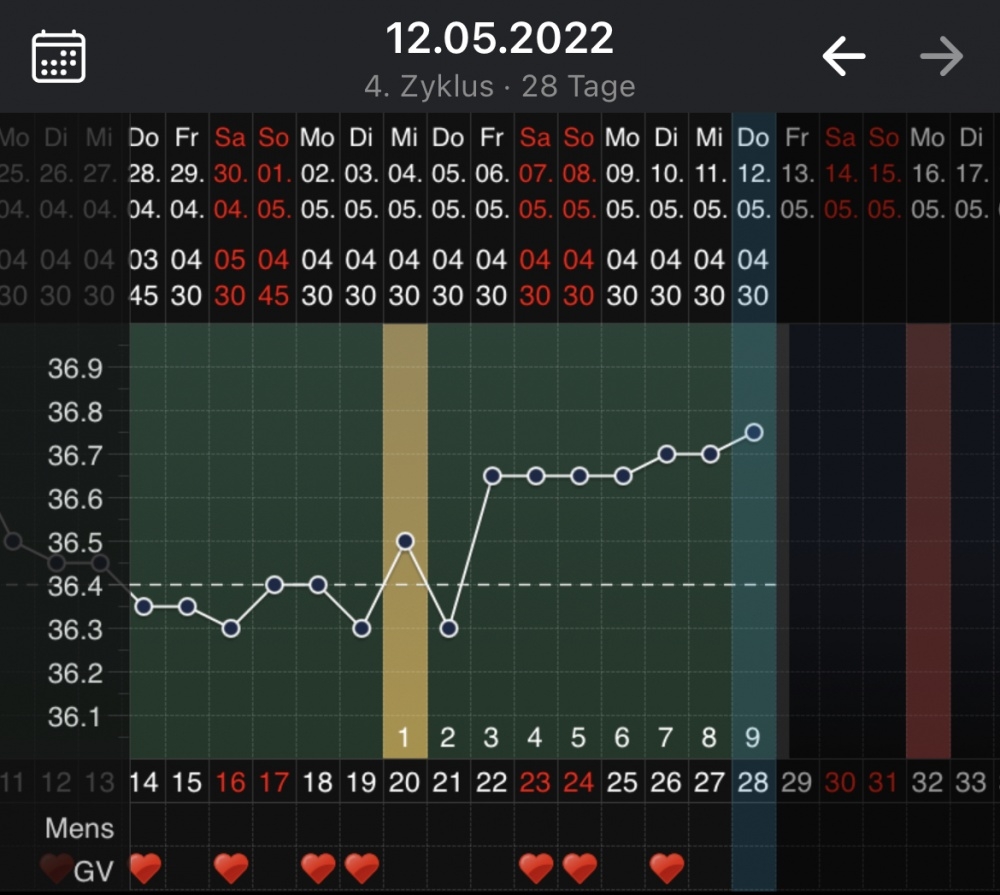The image size is (1000, 895).
Task: Tap the heart icon under cycle day 16
Action: (231, 868)
